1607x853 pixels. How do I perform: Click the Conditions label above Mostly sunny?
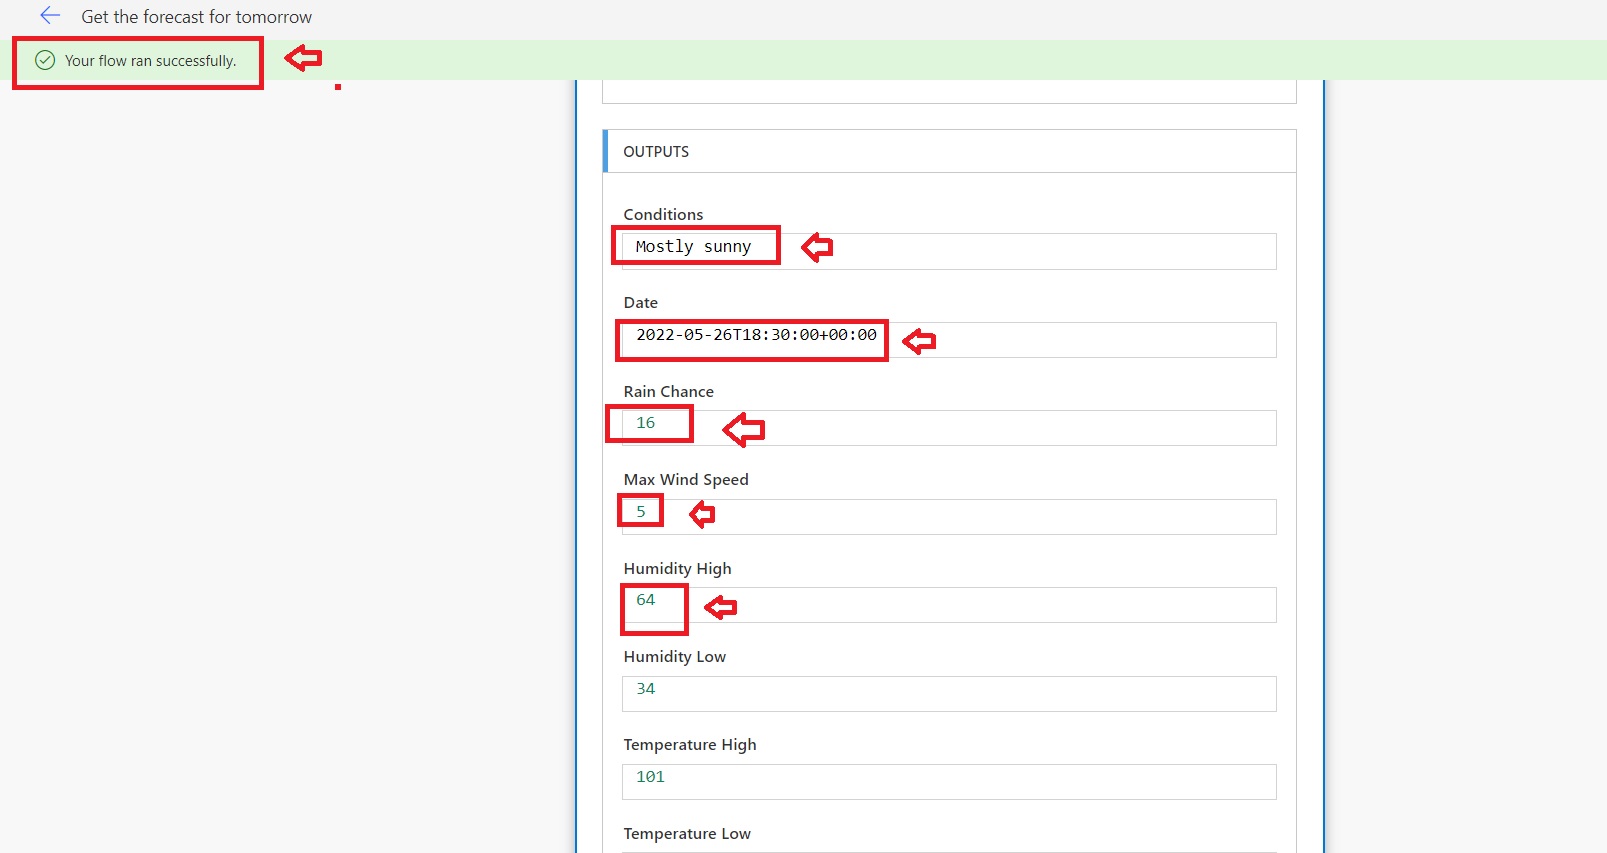pyautogui.click(x=663, y=215)
